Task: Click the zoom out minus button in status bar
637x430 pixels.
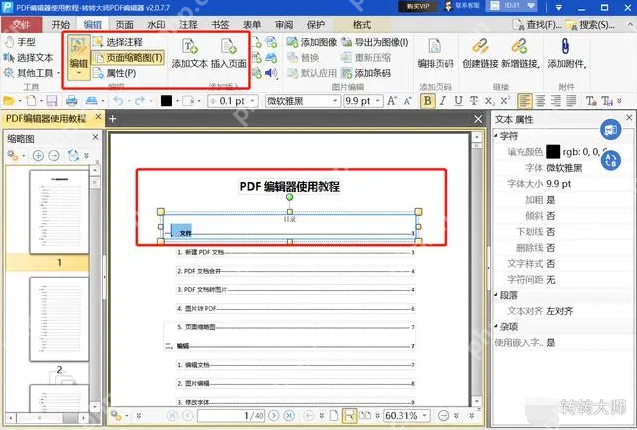Action: click(443, 416)
